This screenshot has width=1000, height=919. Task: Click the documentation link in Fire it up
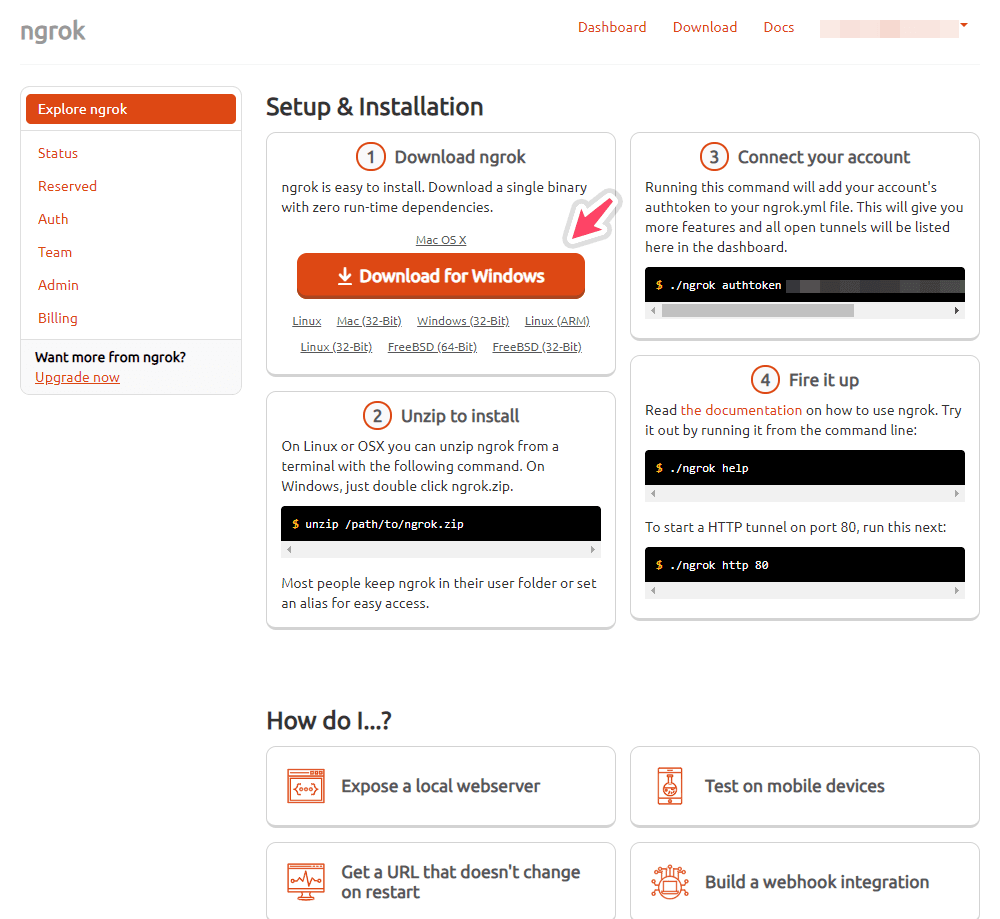click(x=741, y=410)
